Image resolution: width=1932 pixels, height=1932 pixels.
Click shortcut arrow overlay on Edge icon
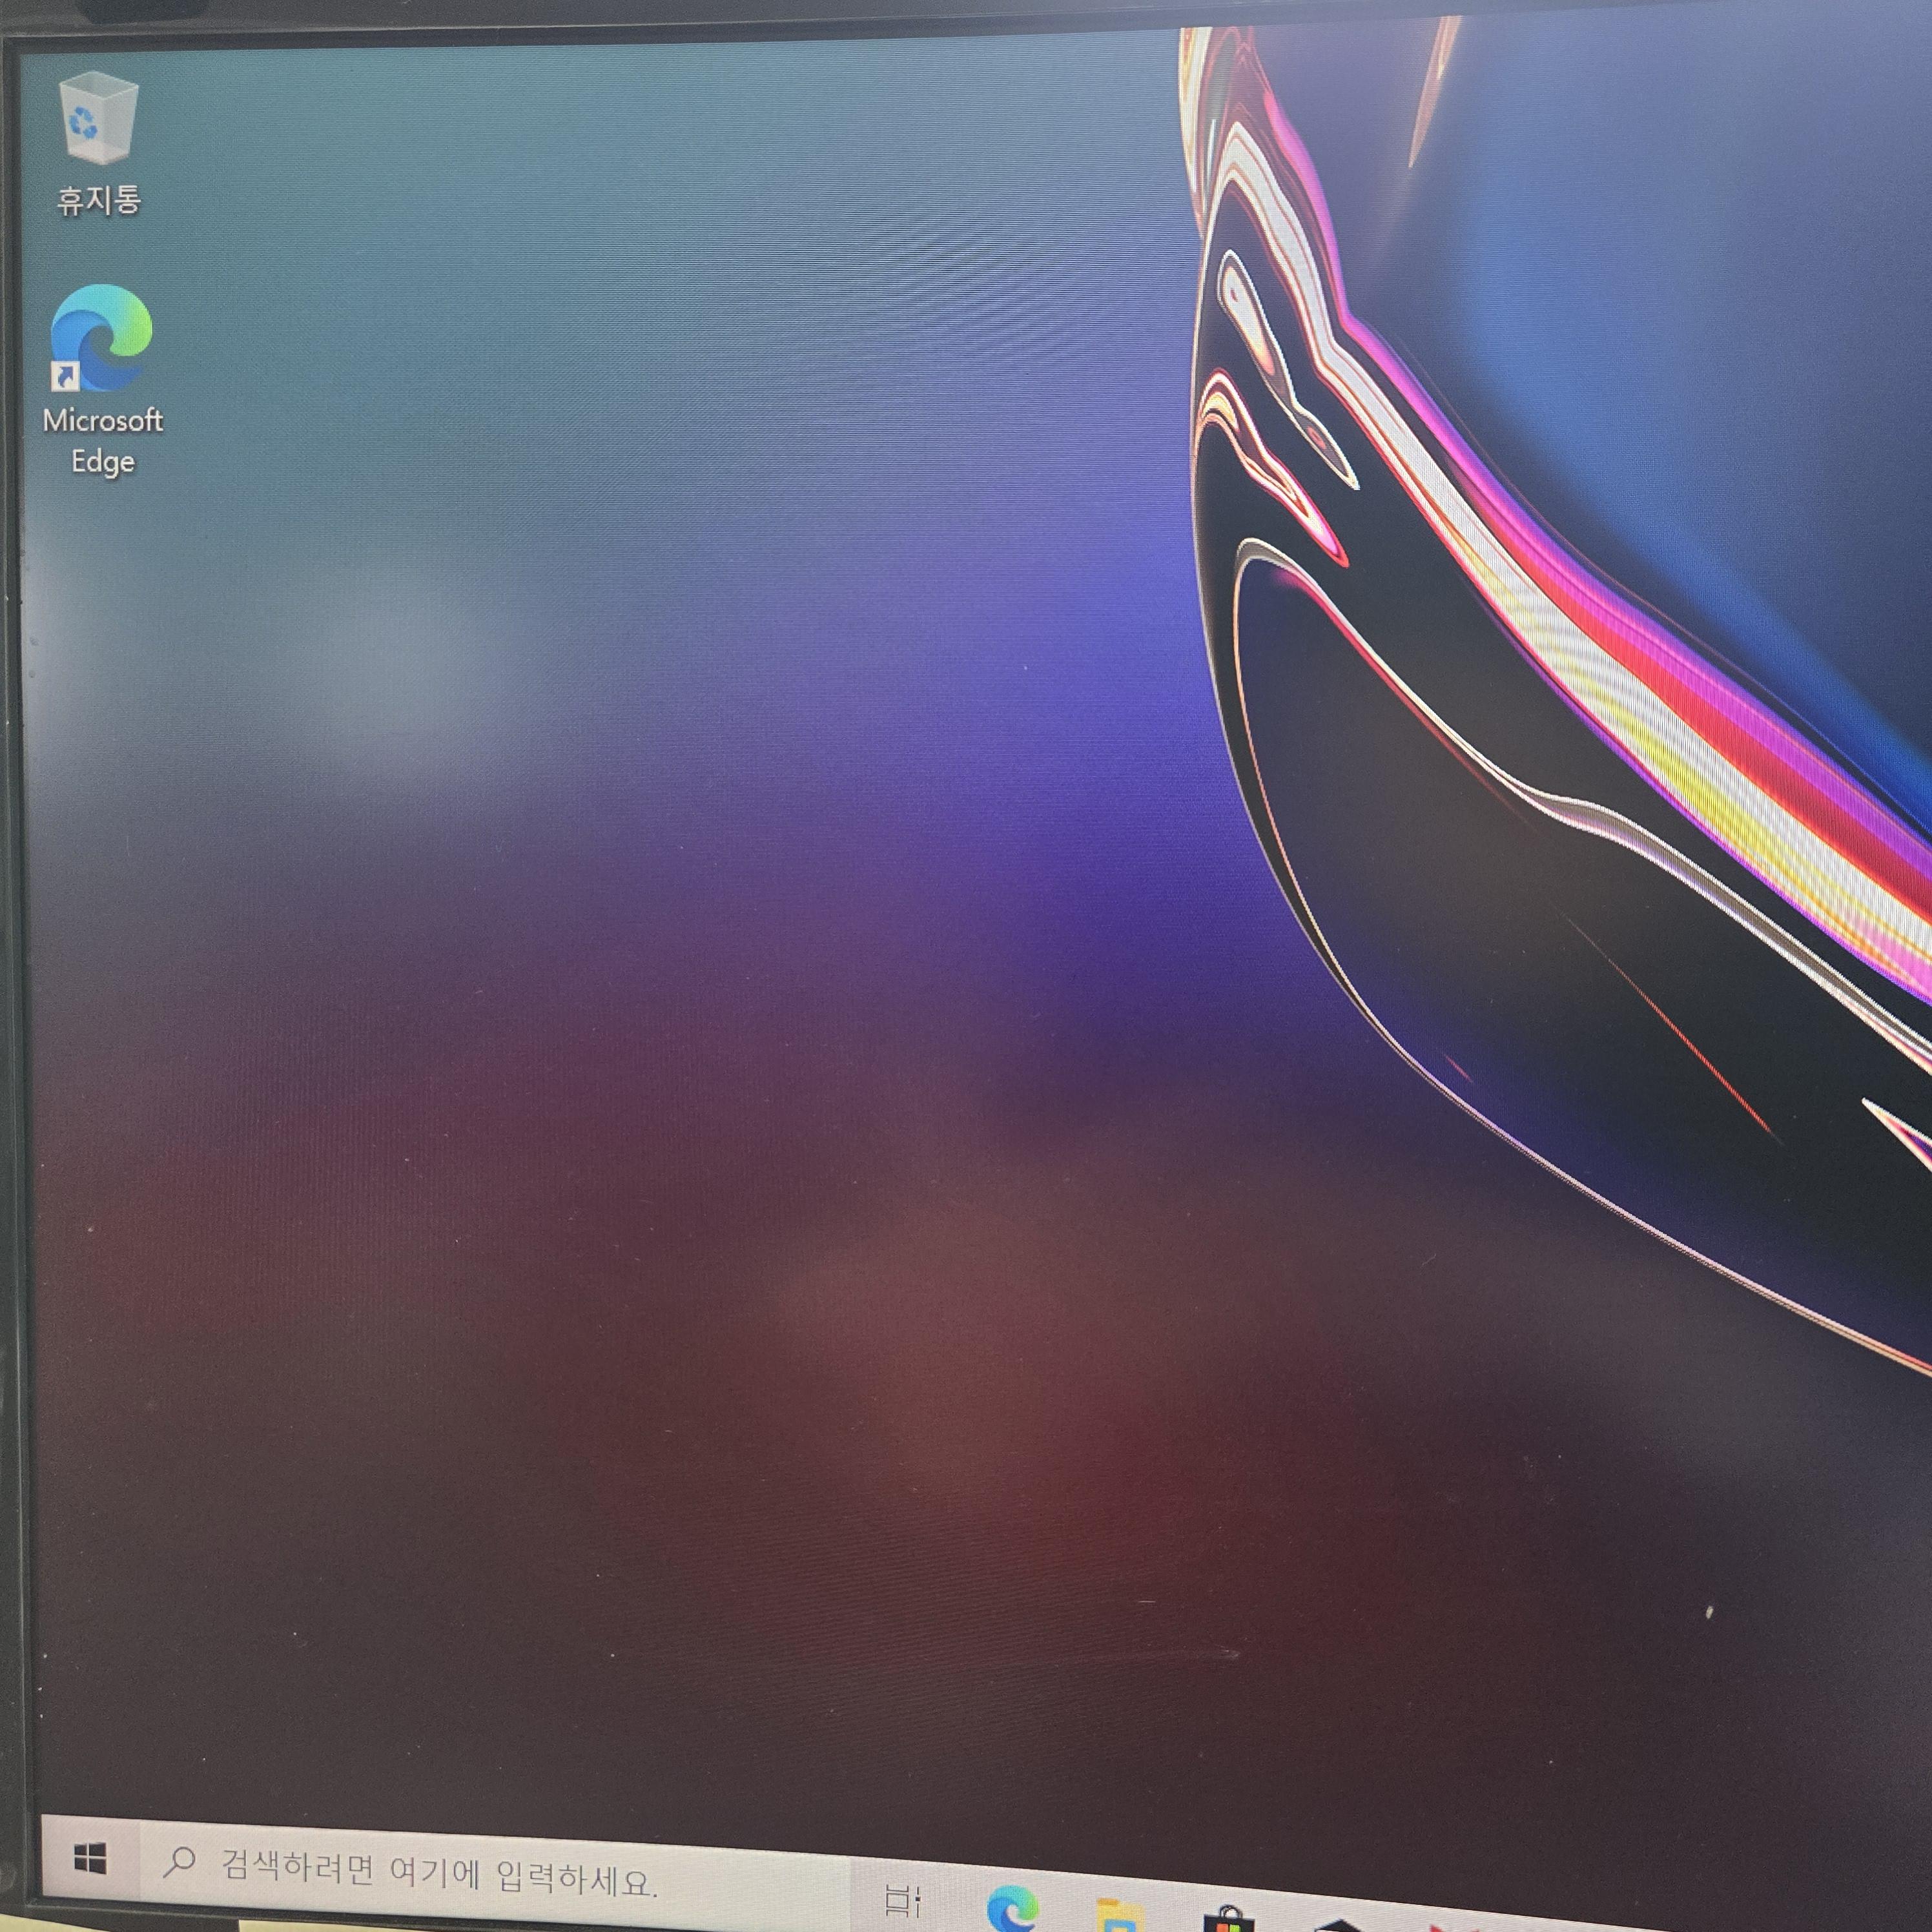66,377
